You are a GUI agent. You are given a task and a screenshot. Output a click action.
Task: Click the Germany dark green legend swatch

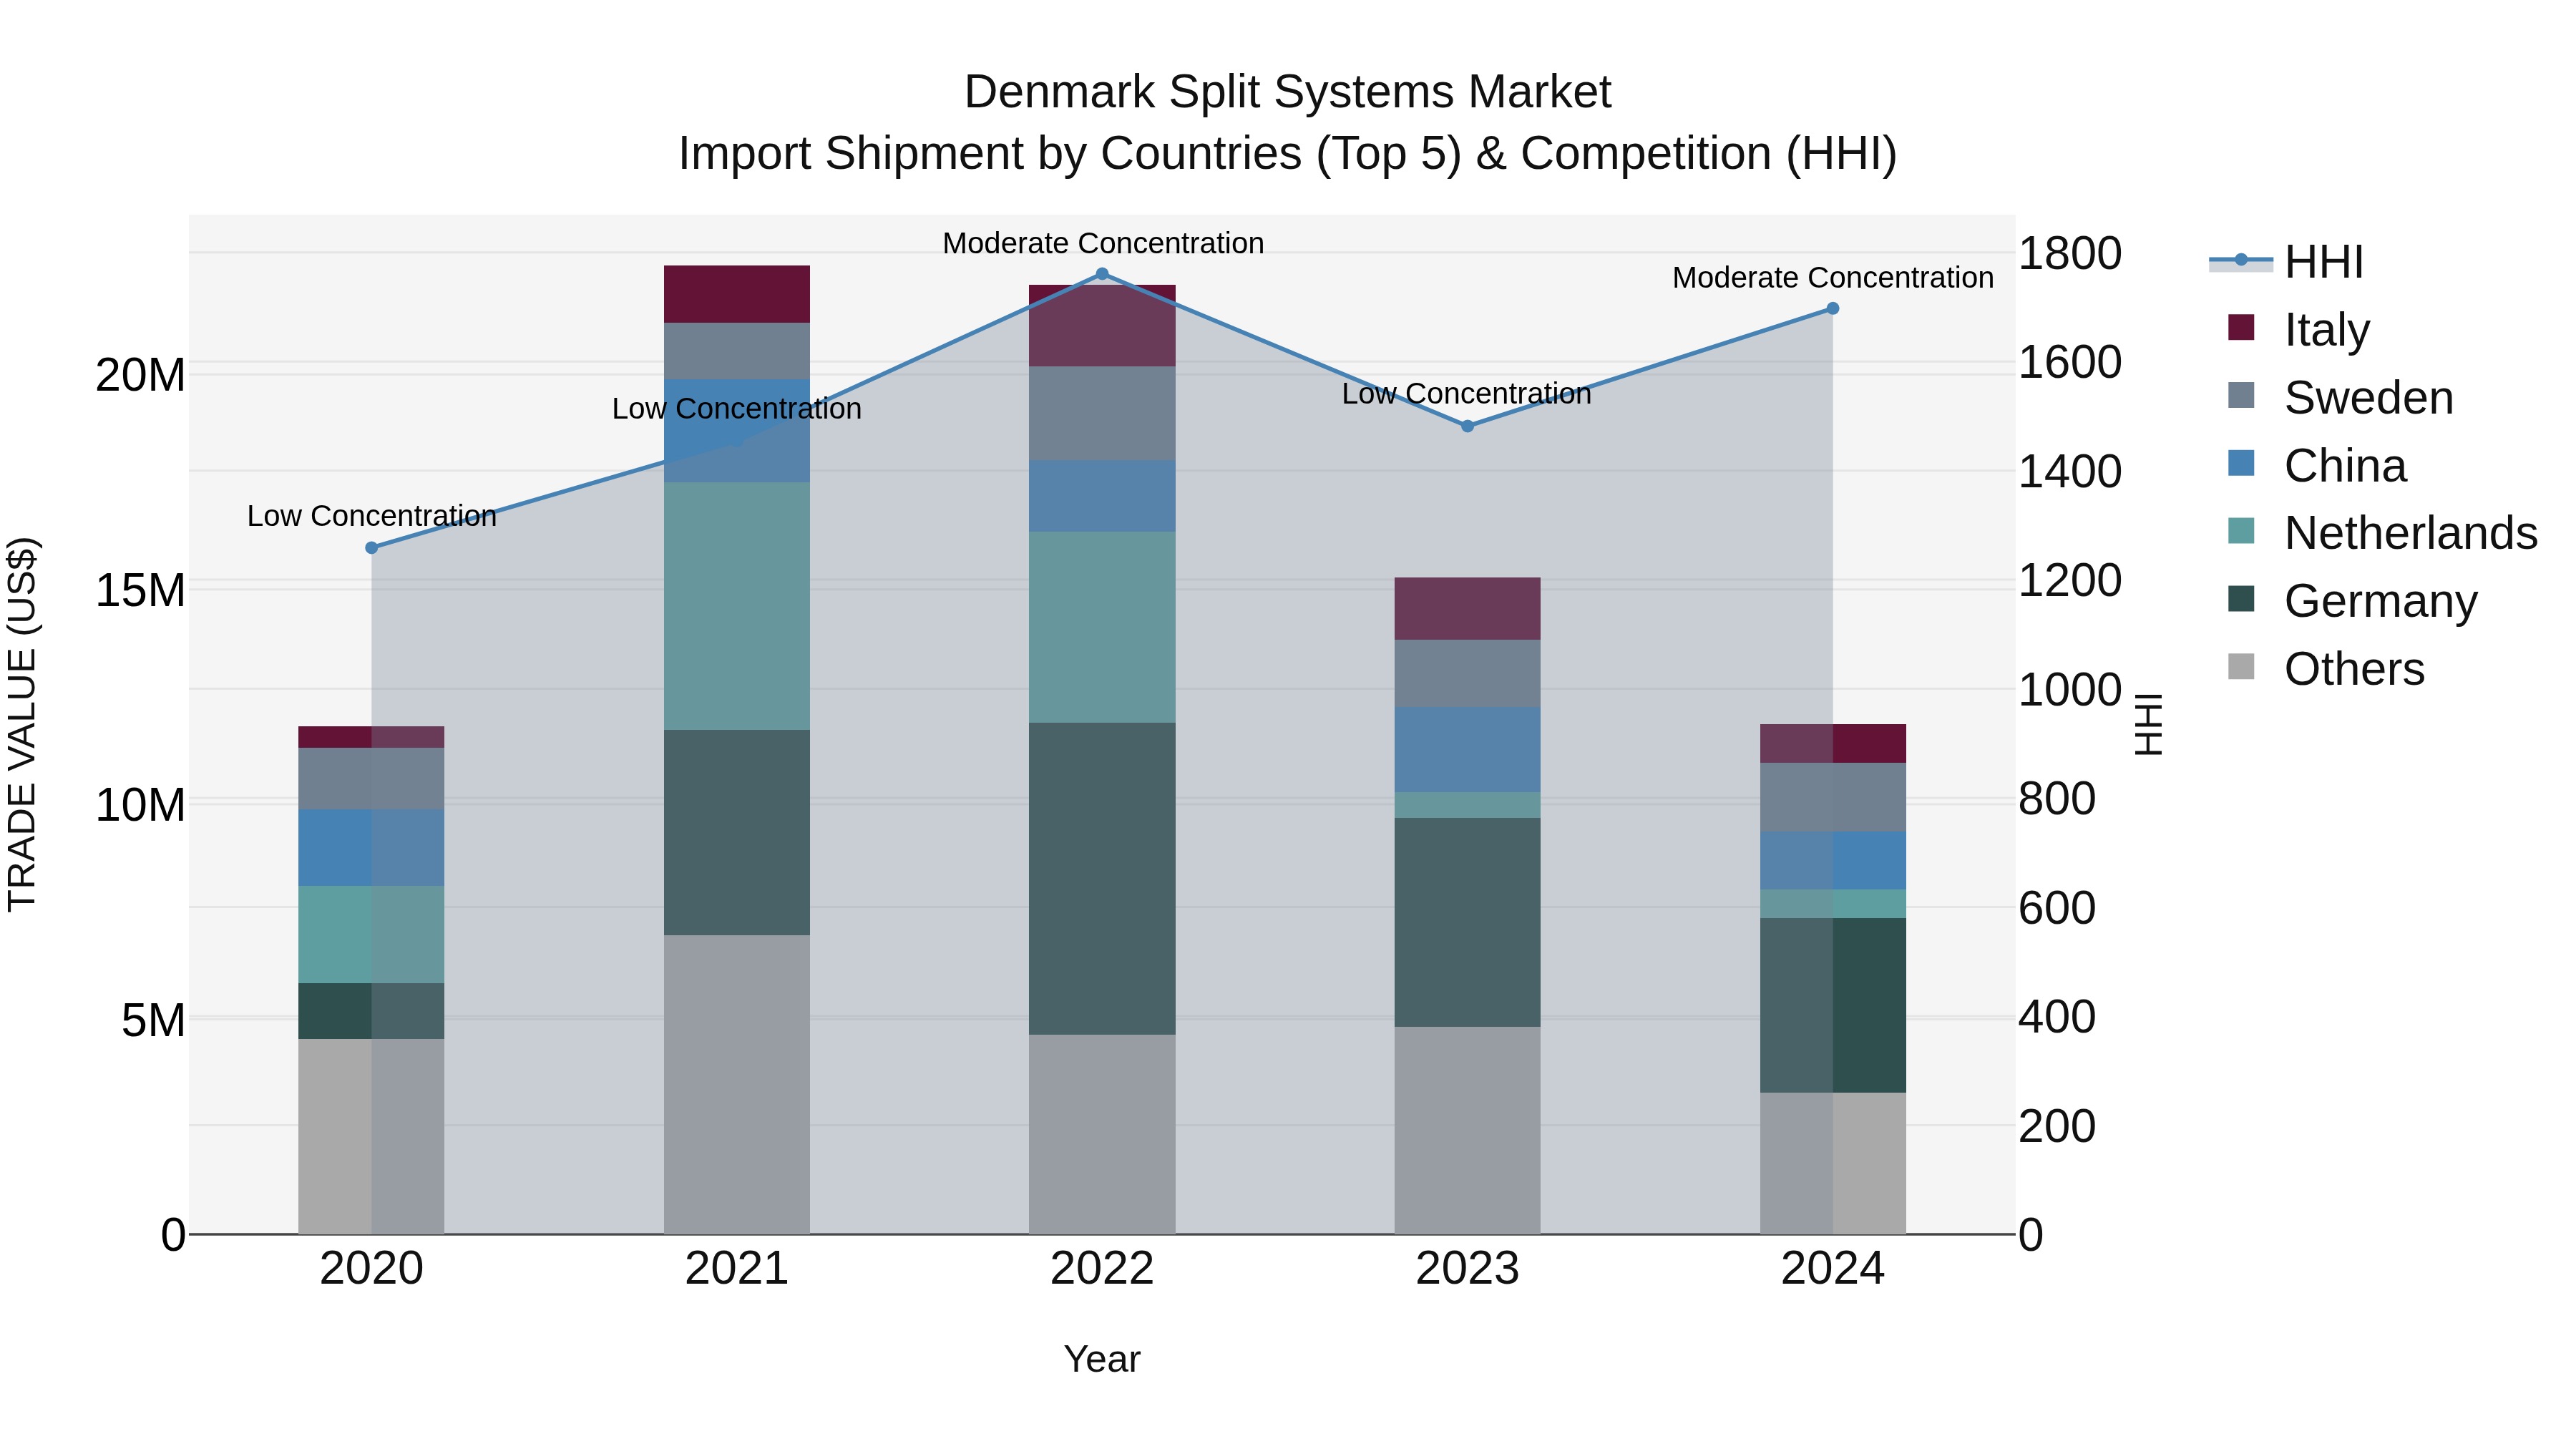(2241, 599)
